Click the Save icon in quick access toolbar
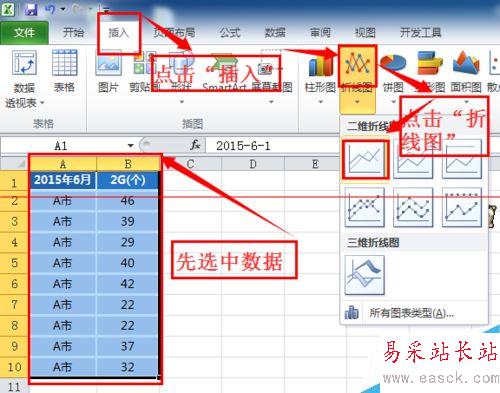 (30, 9)
